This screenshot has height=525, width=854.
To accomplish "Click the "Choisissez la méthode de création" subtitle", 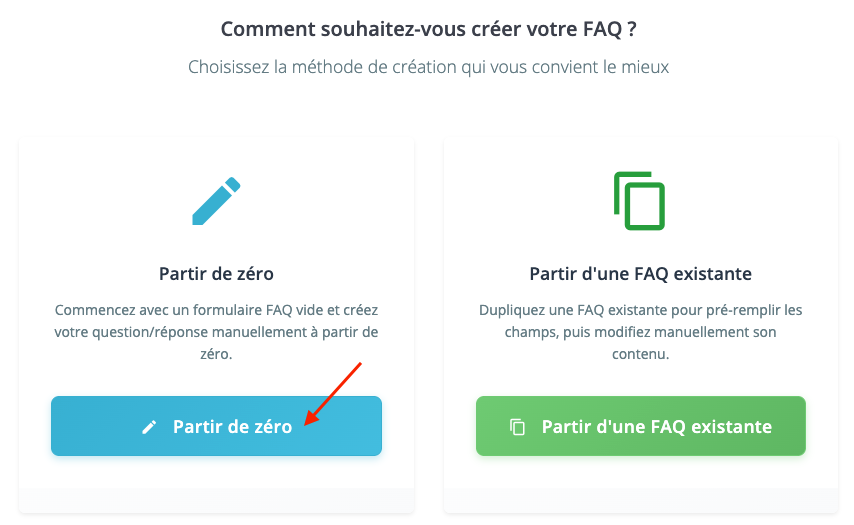I will pos(428,68).
